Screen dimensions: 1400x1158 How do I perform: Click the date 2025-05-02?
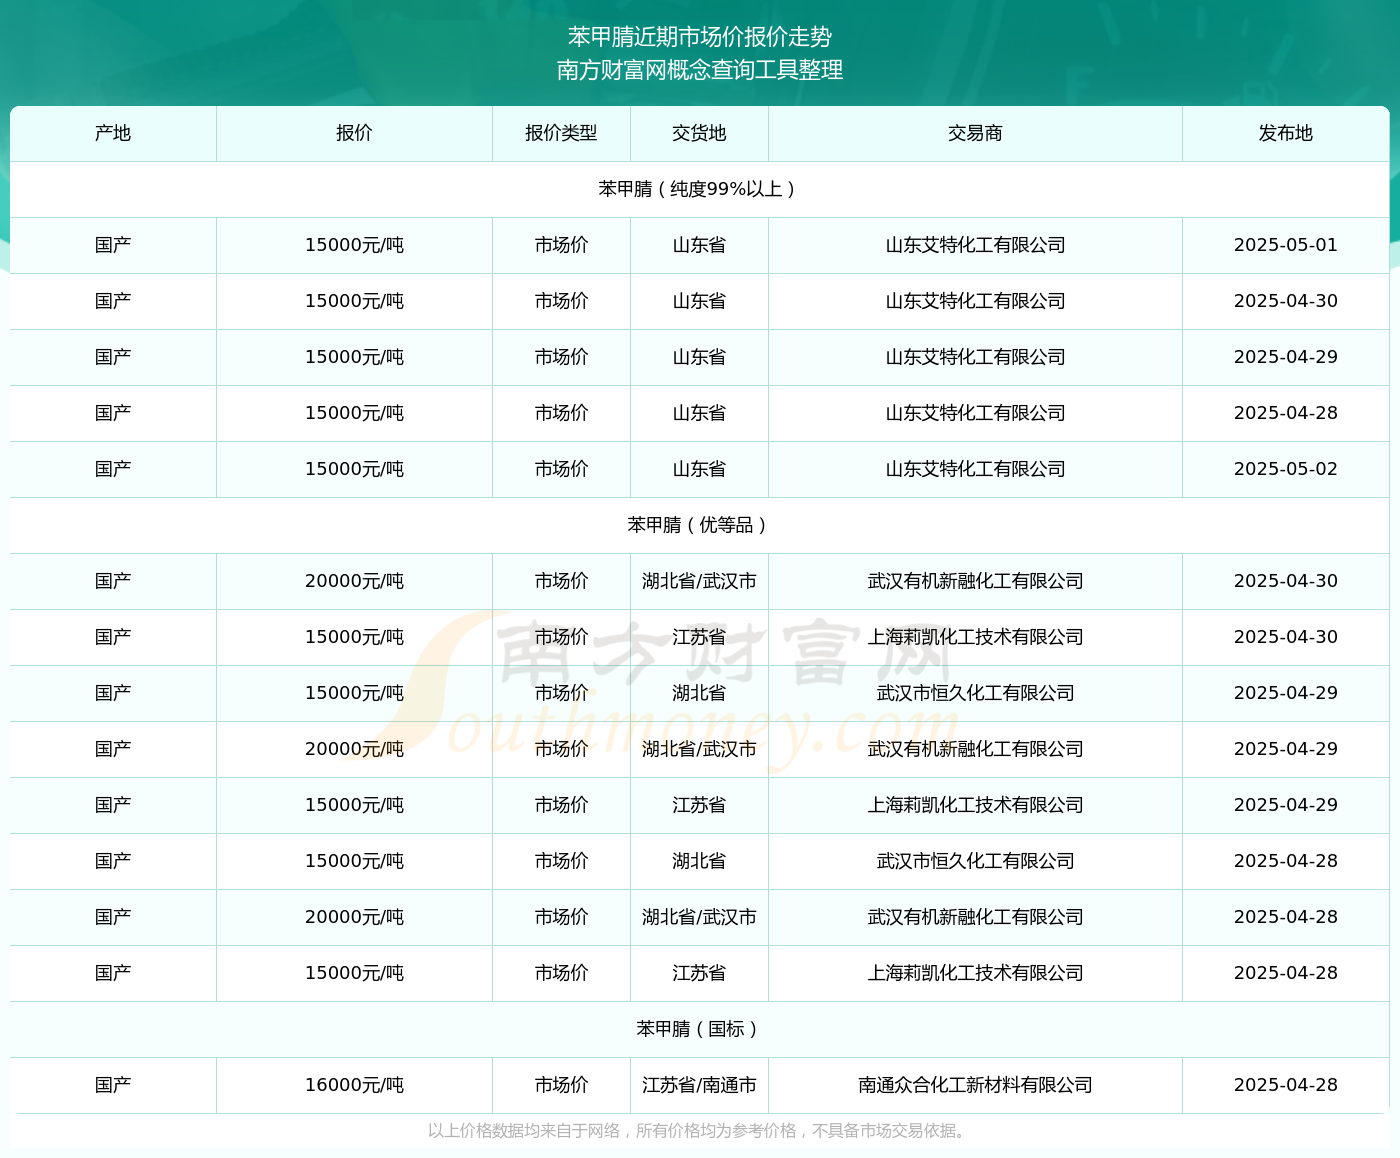tap(1286, 469)
